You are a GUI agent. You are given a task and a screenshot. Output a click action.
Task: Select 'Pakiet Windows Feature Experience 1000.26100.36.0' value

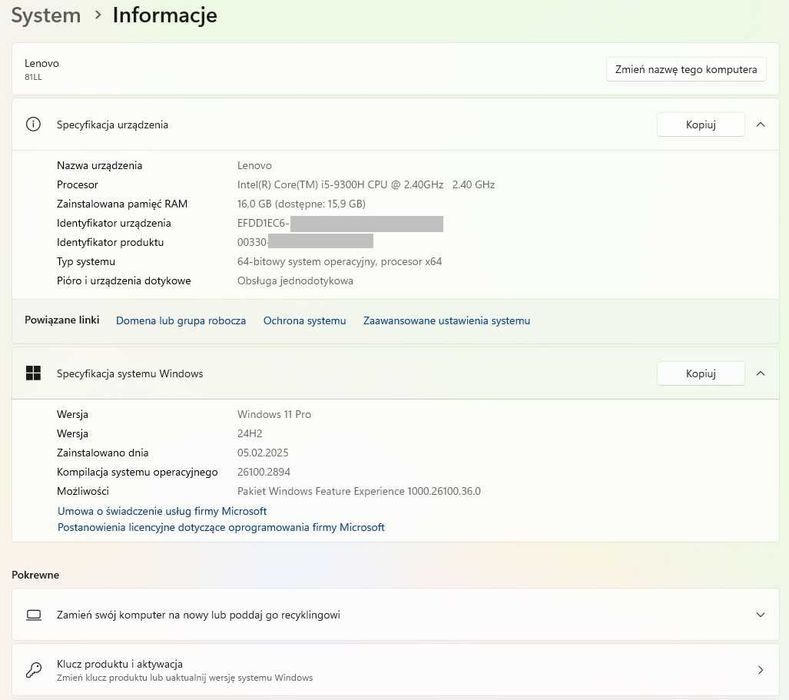(x=359, y=491)
